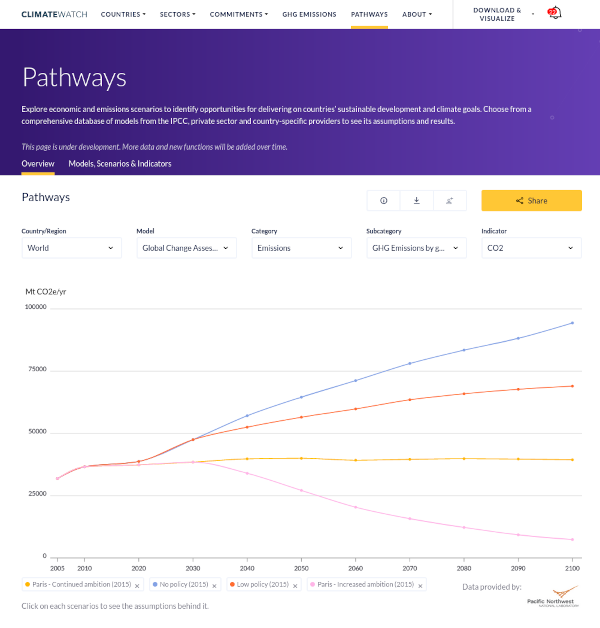Viewport: 600px width, 628px height.
Task: Download the pathways chart data
Action: 417,201
